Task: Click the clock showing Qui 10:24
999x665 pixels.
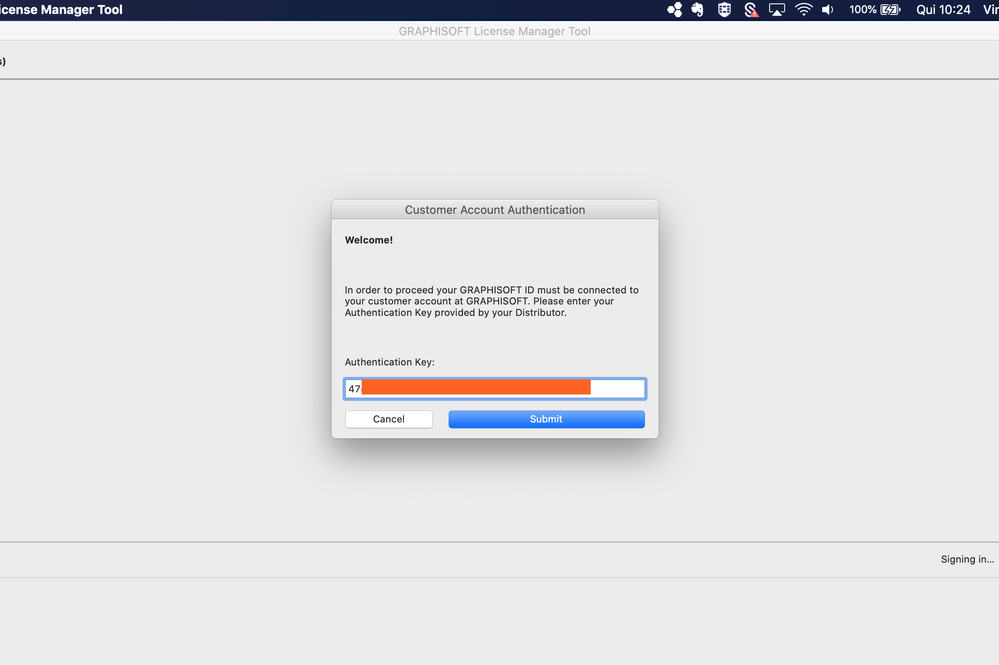Action: [943, 10]
